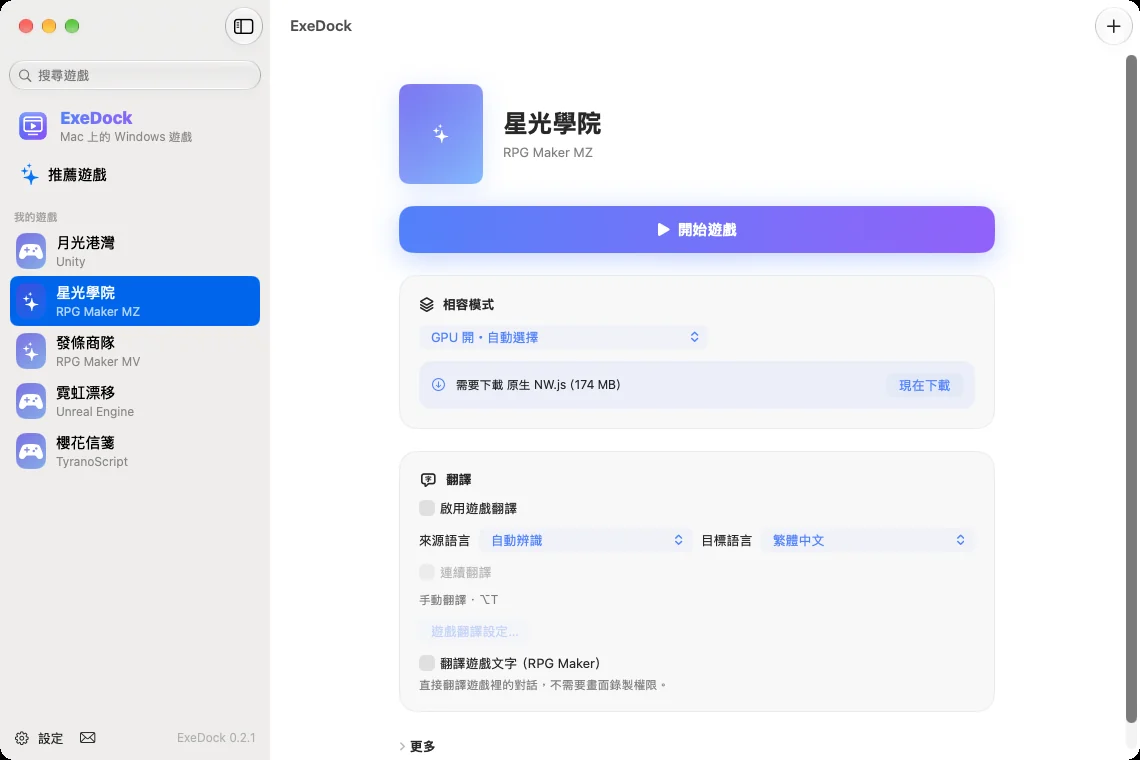The height and width of the screenshot is (760, 1140).
Task: Click the 需要下載 原生 NW.js (174 MB) text
Action: pos(538,385)
